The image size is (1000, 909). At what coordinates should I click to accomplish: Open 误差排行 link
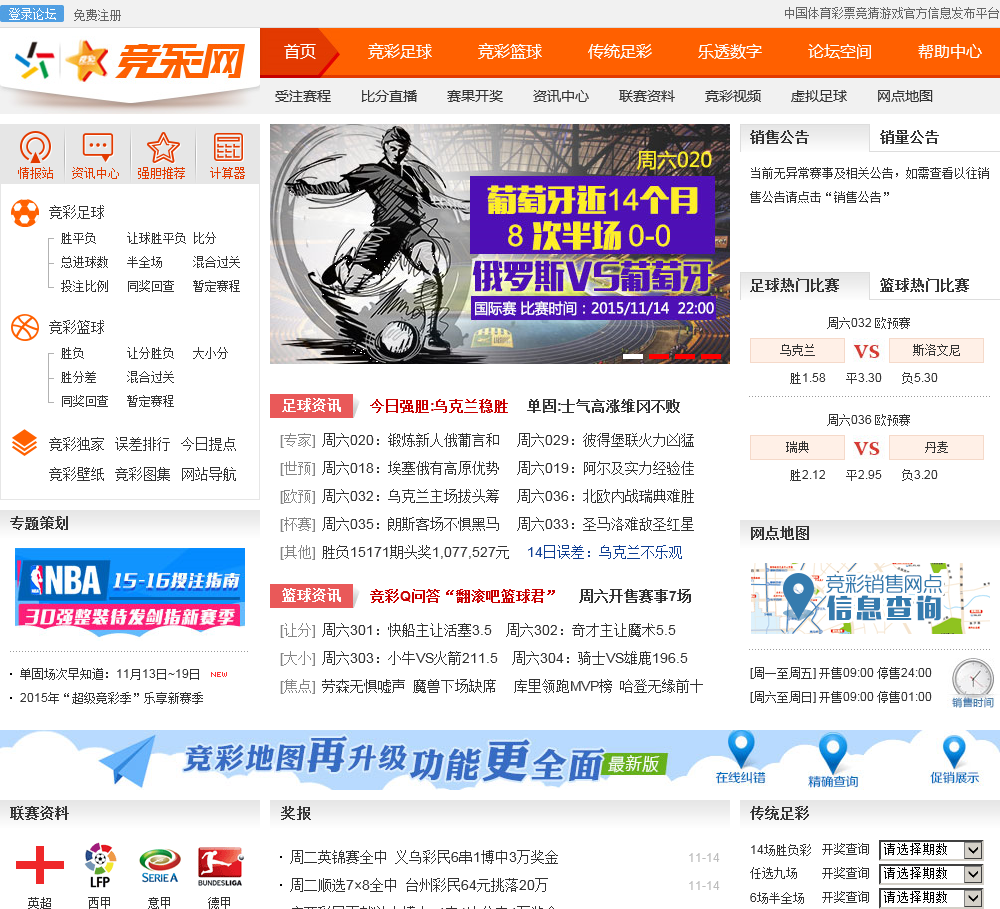point(142,444)
